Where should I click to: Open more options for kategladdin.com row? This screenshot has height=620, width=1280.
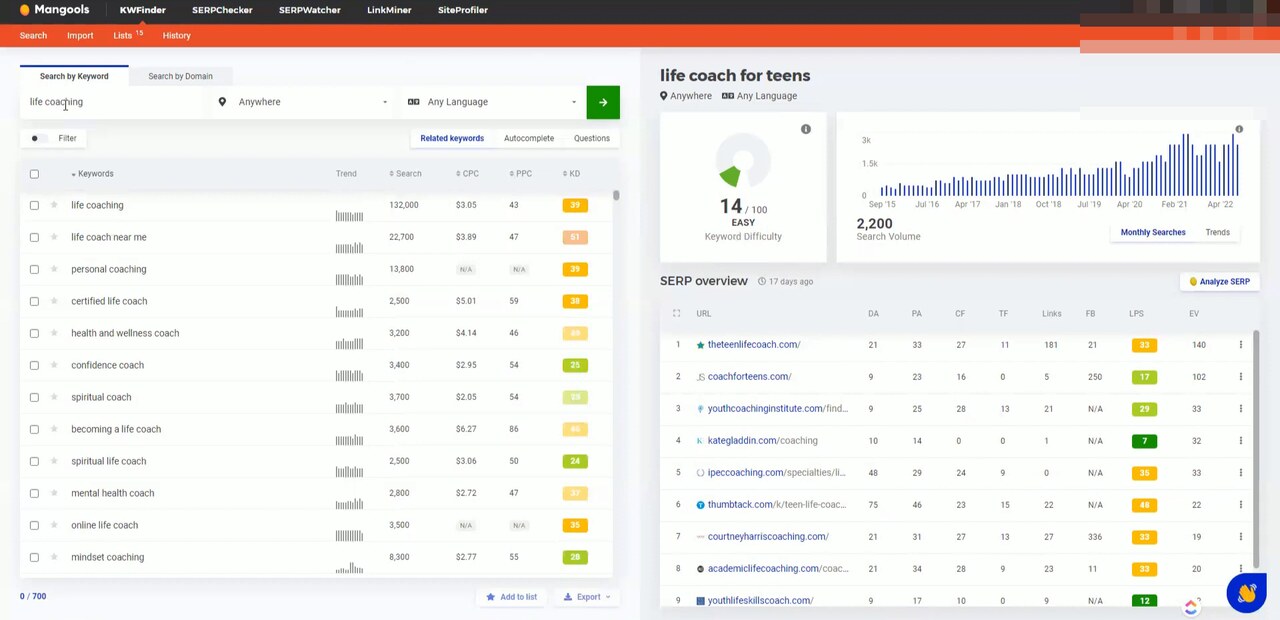point(1241,441)
